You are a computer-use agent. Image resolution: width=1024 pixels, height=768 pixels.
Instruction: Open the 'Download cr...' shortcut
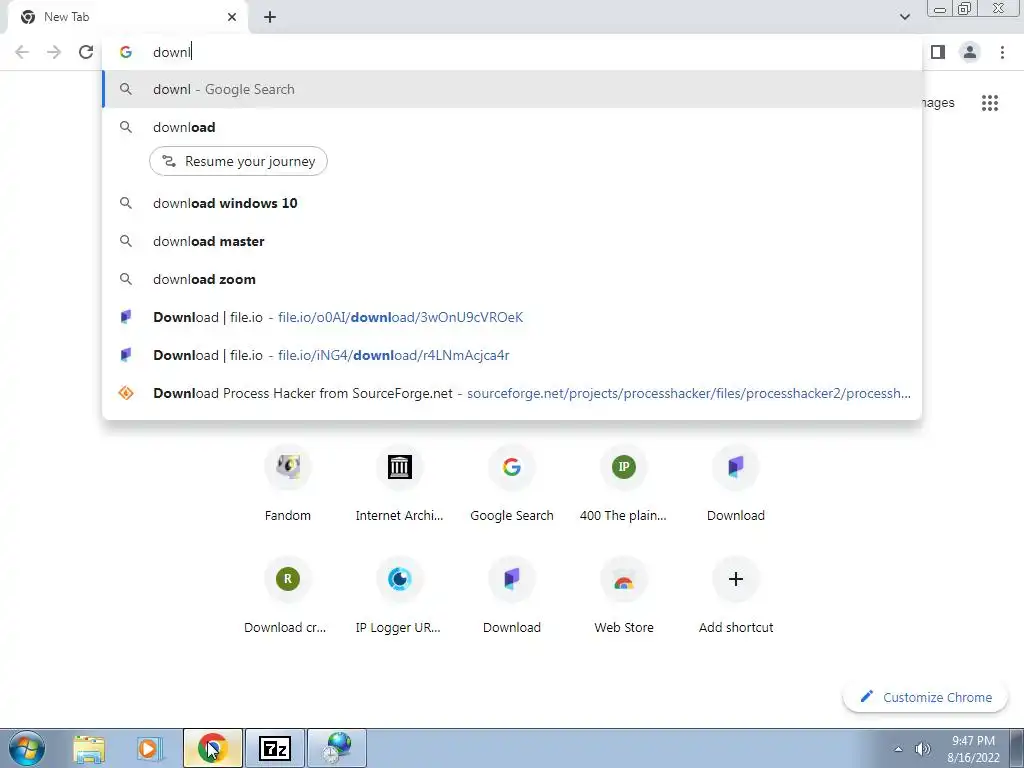pos(287,596)
